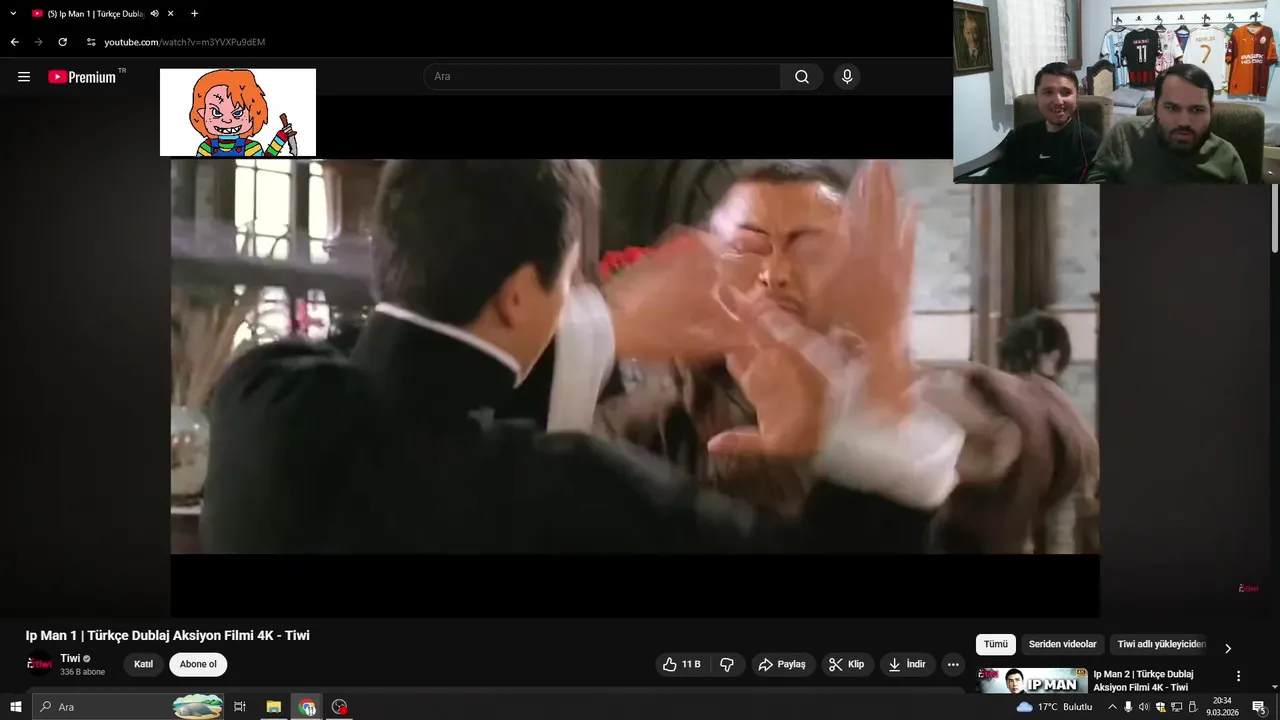View site information icon in address bar
The width and height of the screenshot is (1280, 720).
(91, 42)
